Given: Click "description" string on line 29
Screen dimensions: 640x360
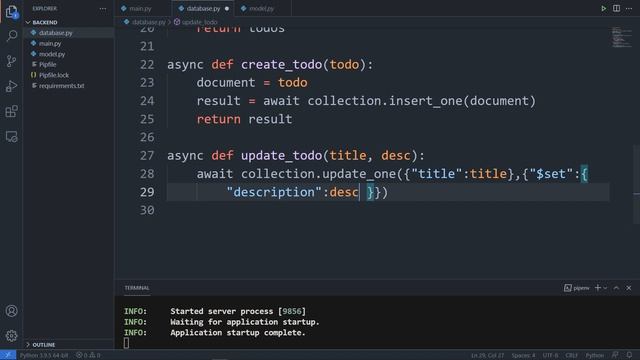Looking at the screenshot, I should (274, 192).
